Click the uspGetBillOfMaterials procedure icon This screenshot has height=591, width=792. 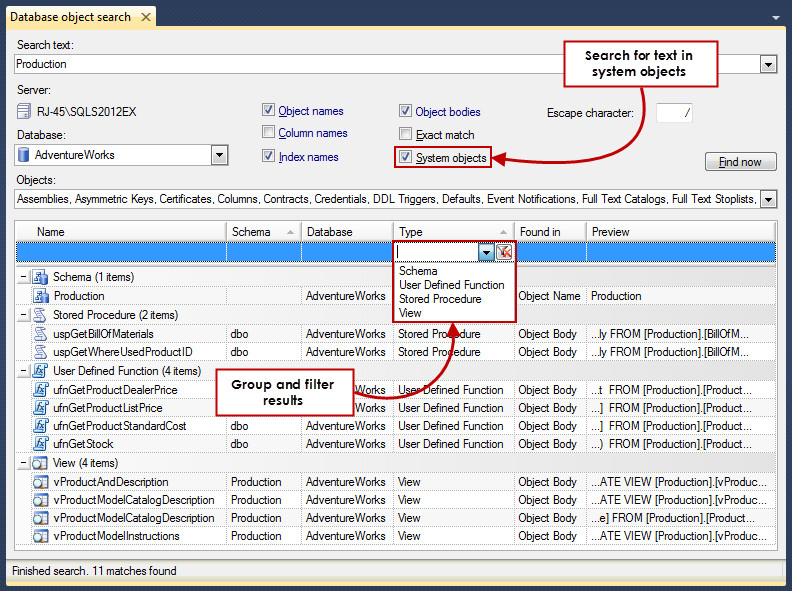pos(40,334)
